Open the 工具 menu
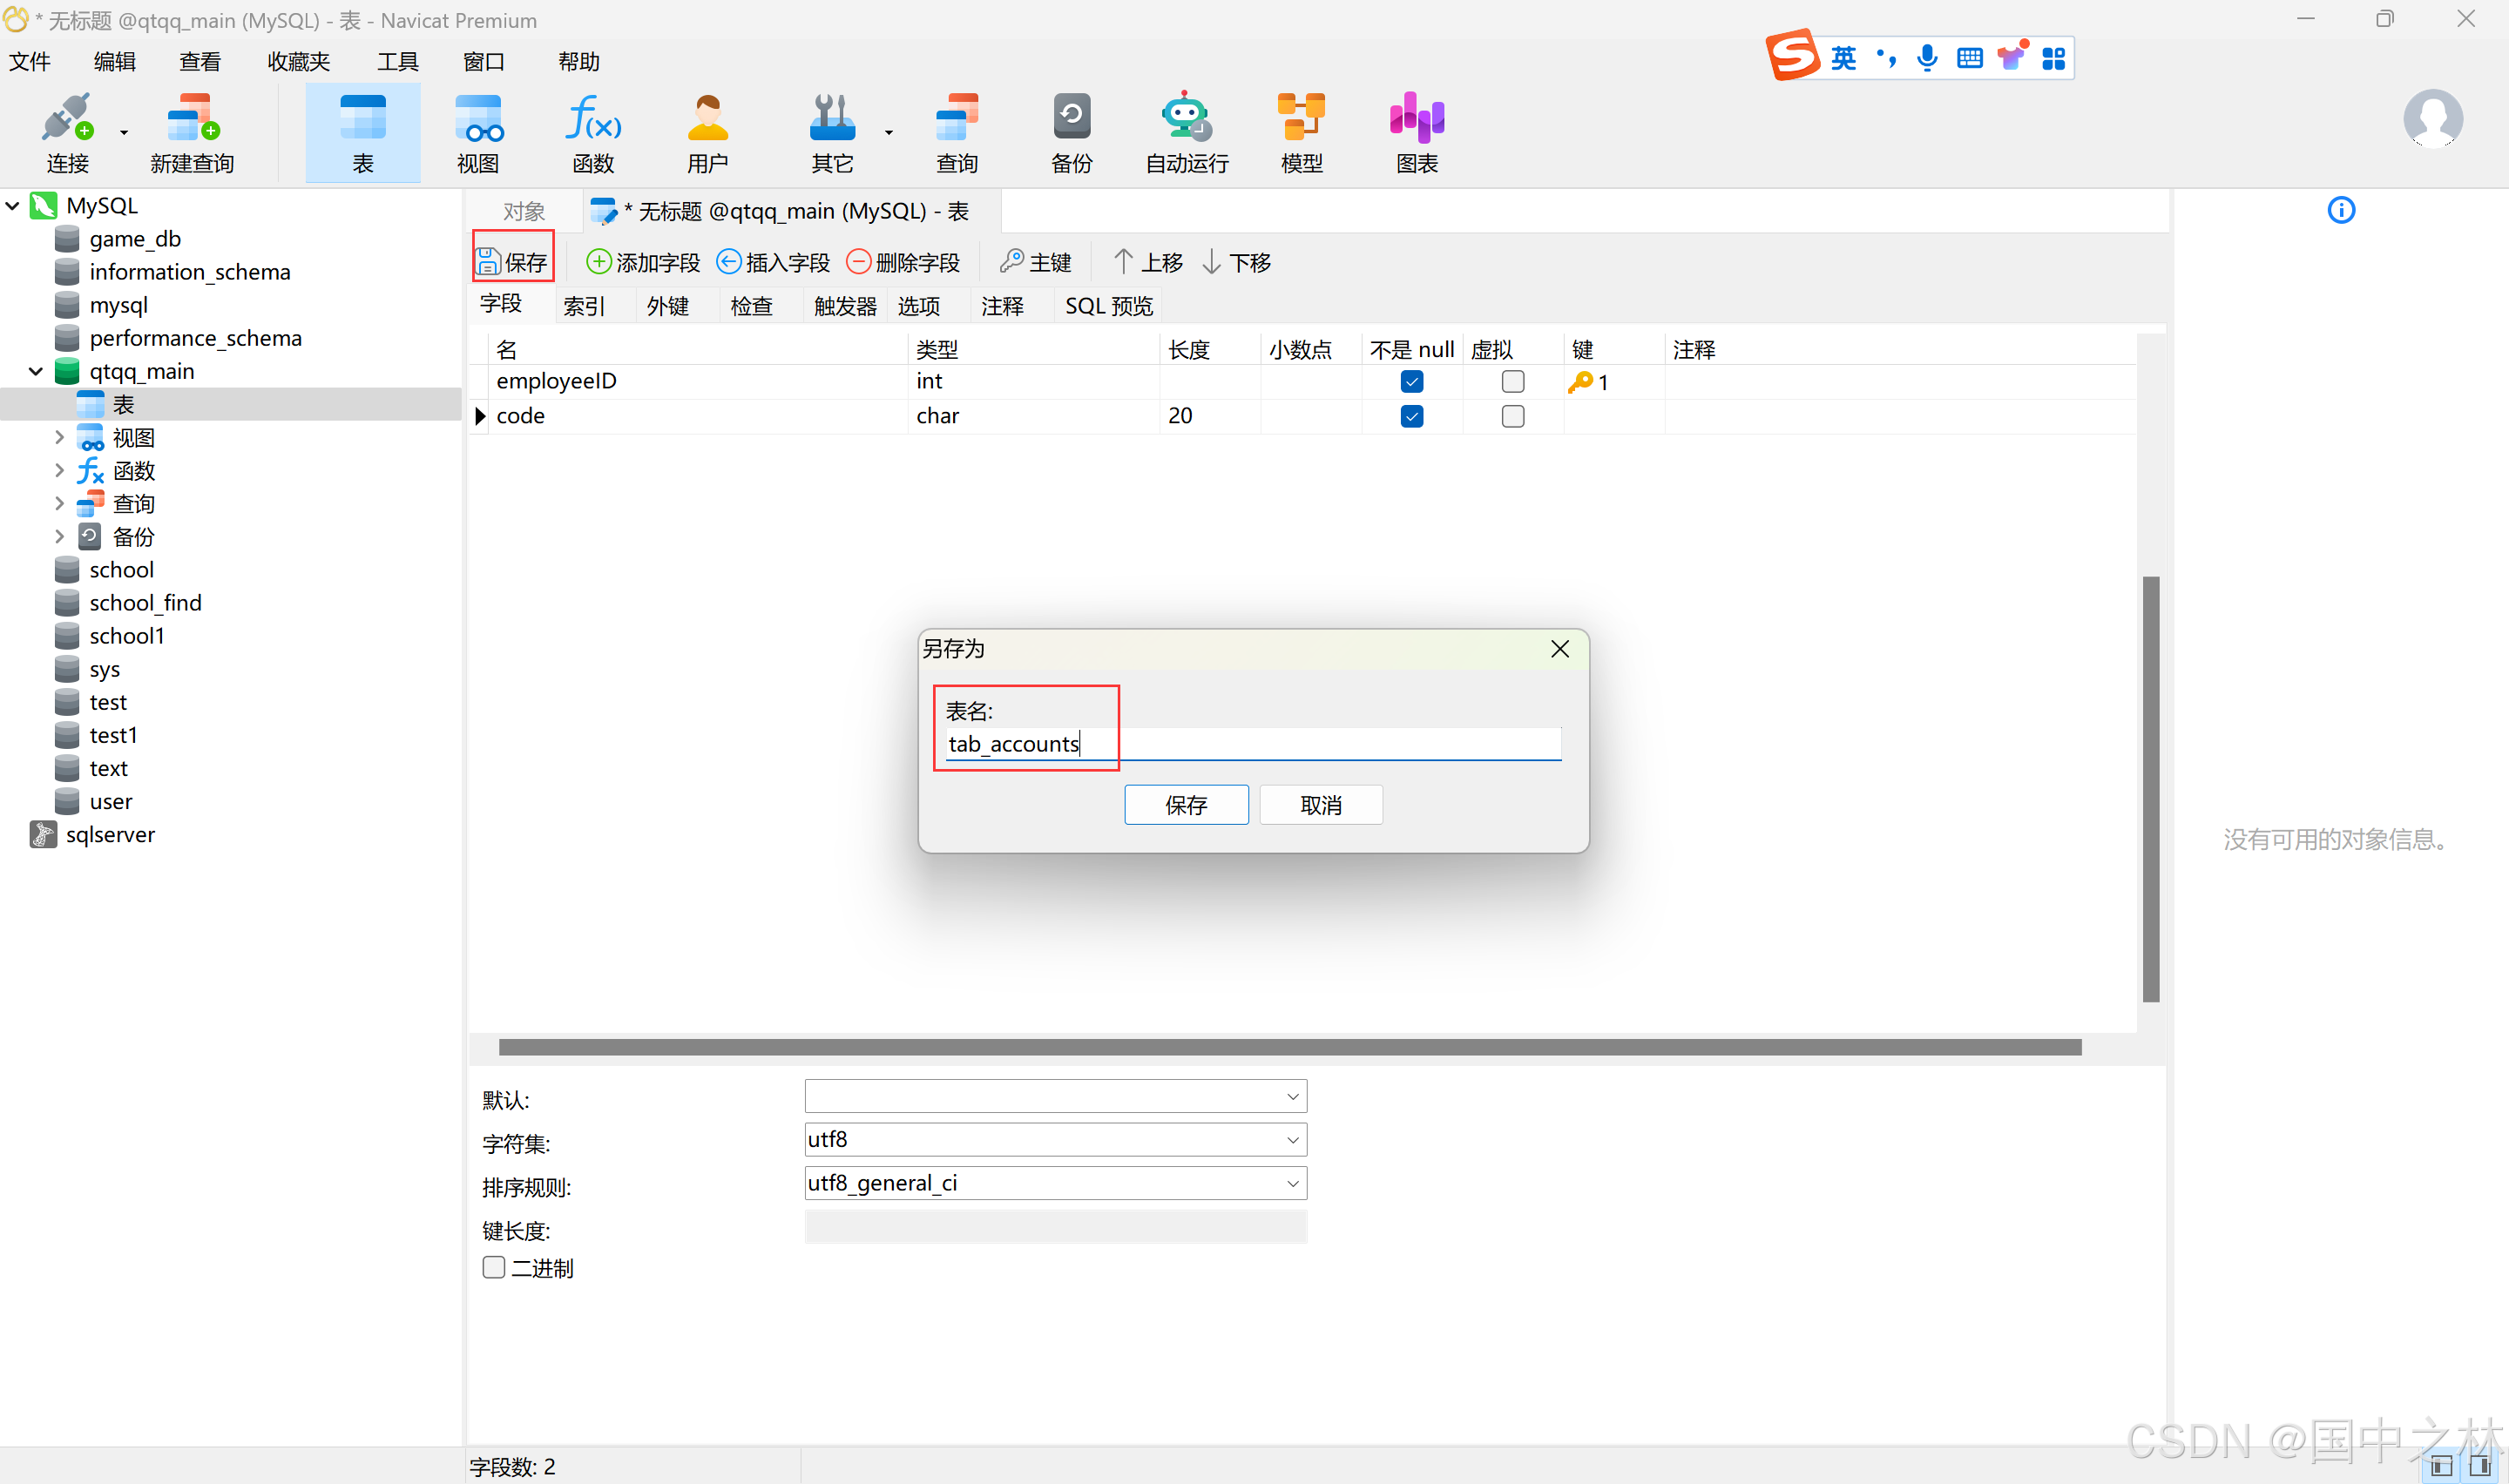2509x1484 pixels. click(x=398, y=62)
